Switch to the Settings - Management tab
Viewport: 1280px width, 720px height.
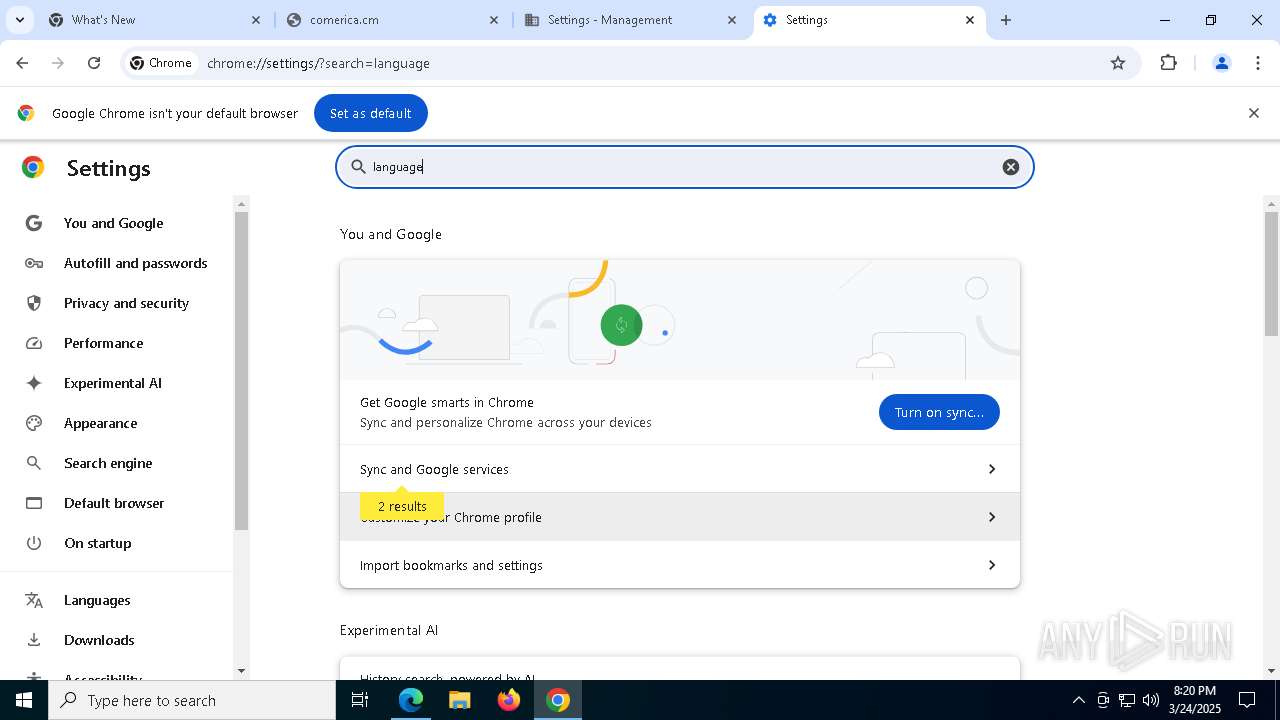pos(630,20)
